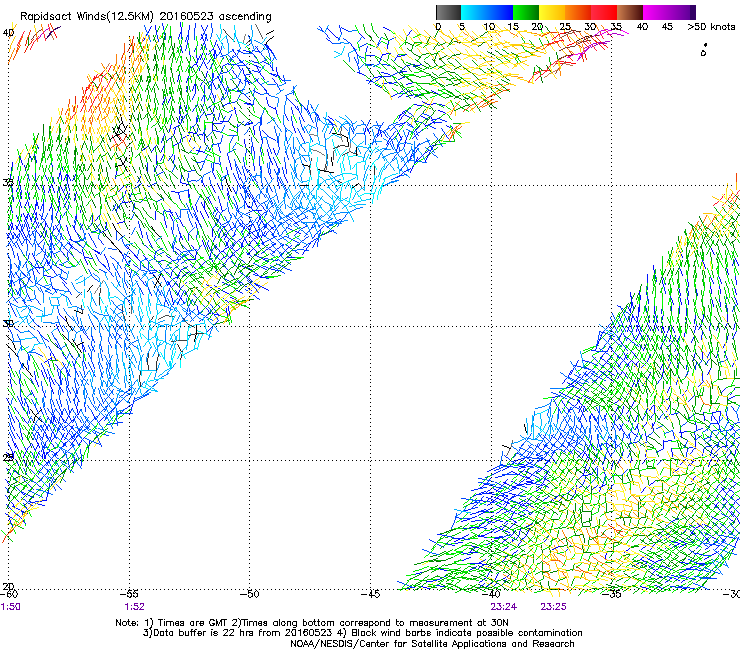Click the latitude label 40
This screenshot has width=740, height=650.
(8, 33)
